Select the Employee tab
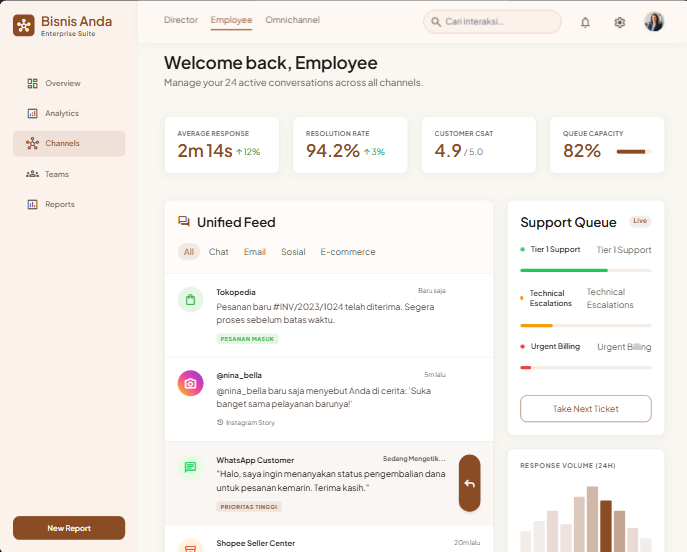This screenshot has width=687, height=552. coord(231,20)
